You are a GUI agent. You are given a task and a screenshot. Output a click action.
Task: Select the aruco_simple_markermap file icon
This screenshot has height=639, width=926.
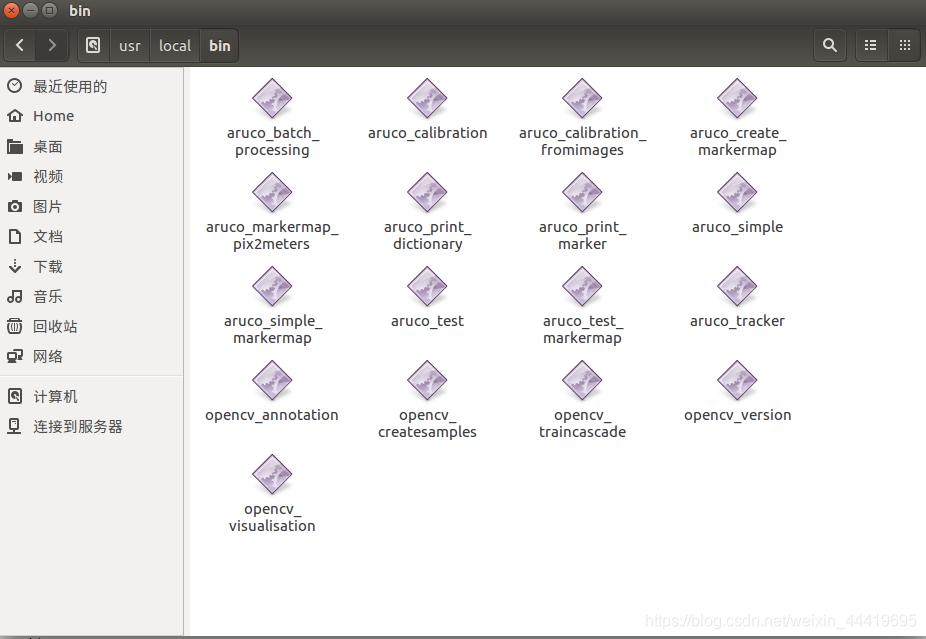click(272, 286)
